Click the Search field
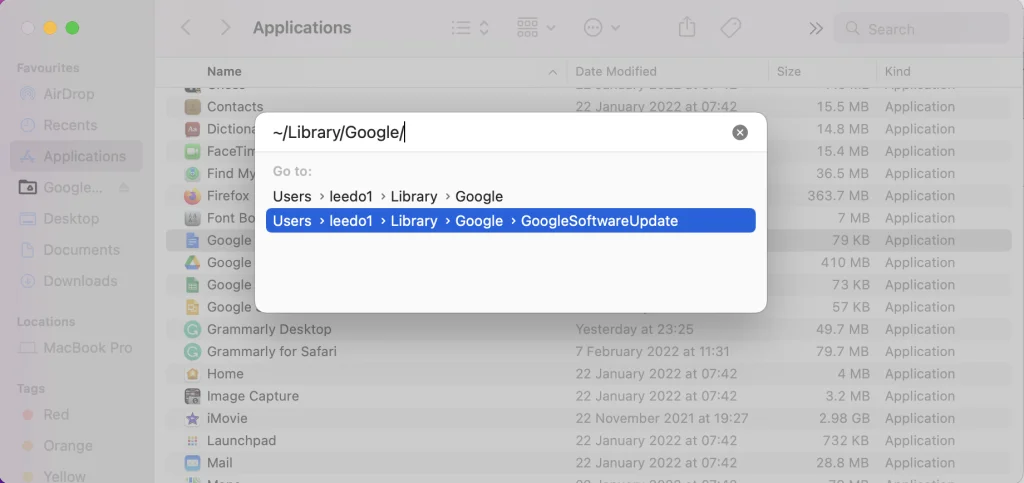This screenshot has height=483, width=1024. [921, 29]
